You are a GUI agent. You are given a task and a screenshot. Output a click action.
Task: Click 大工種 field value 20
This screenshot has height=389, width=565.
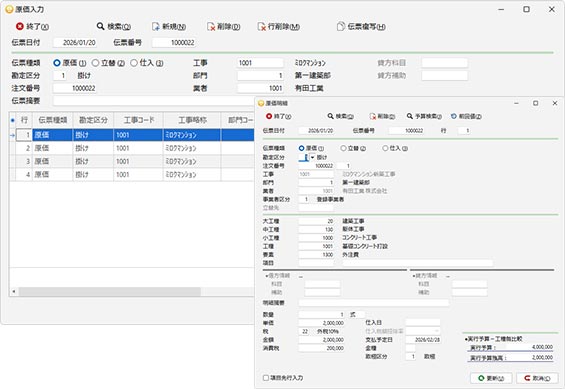316,221
